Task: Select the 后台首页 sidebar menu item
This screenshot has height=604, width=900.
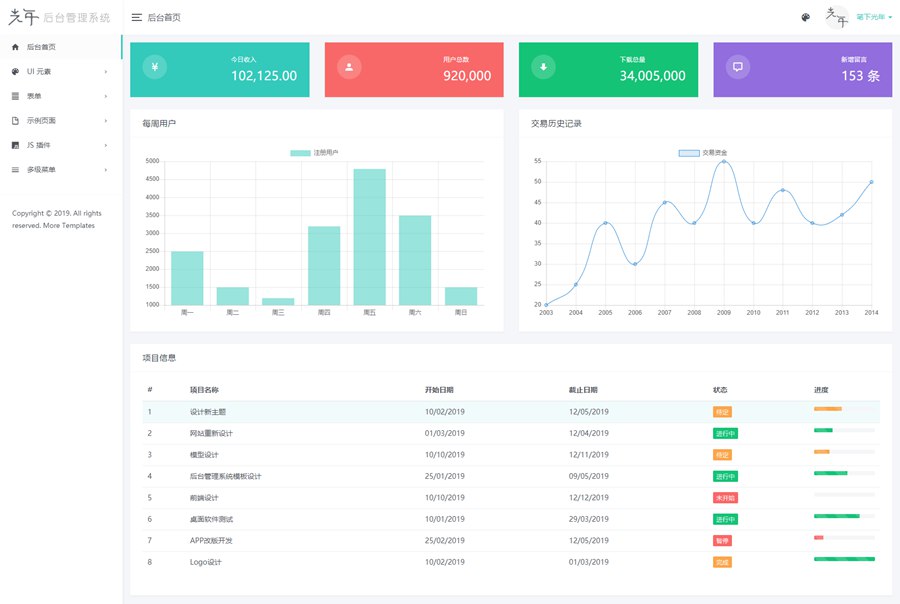Action: pos(61,47)
